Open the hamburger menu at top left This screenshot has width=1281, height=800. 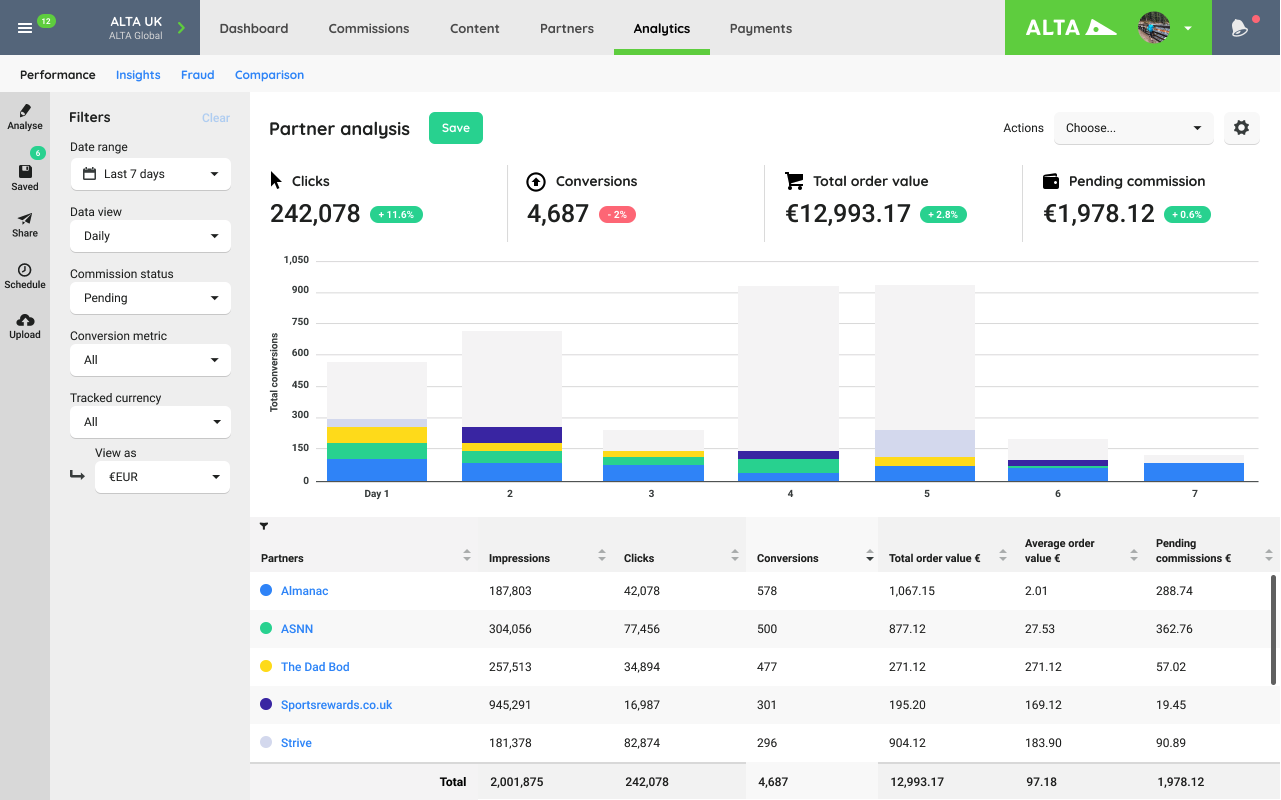(27, 27)
